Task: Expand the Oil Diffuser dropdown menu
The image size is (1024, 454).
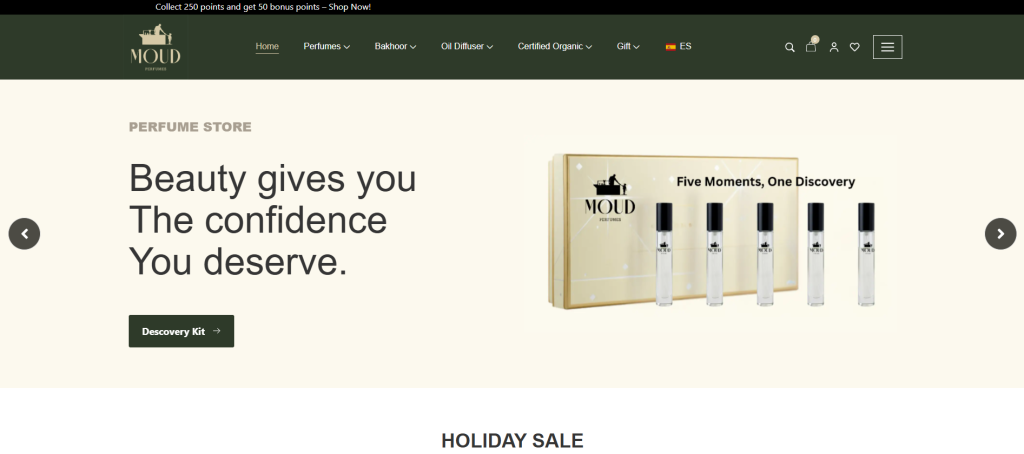Action: coord(467,46)
